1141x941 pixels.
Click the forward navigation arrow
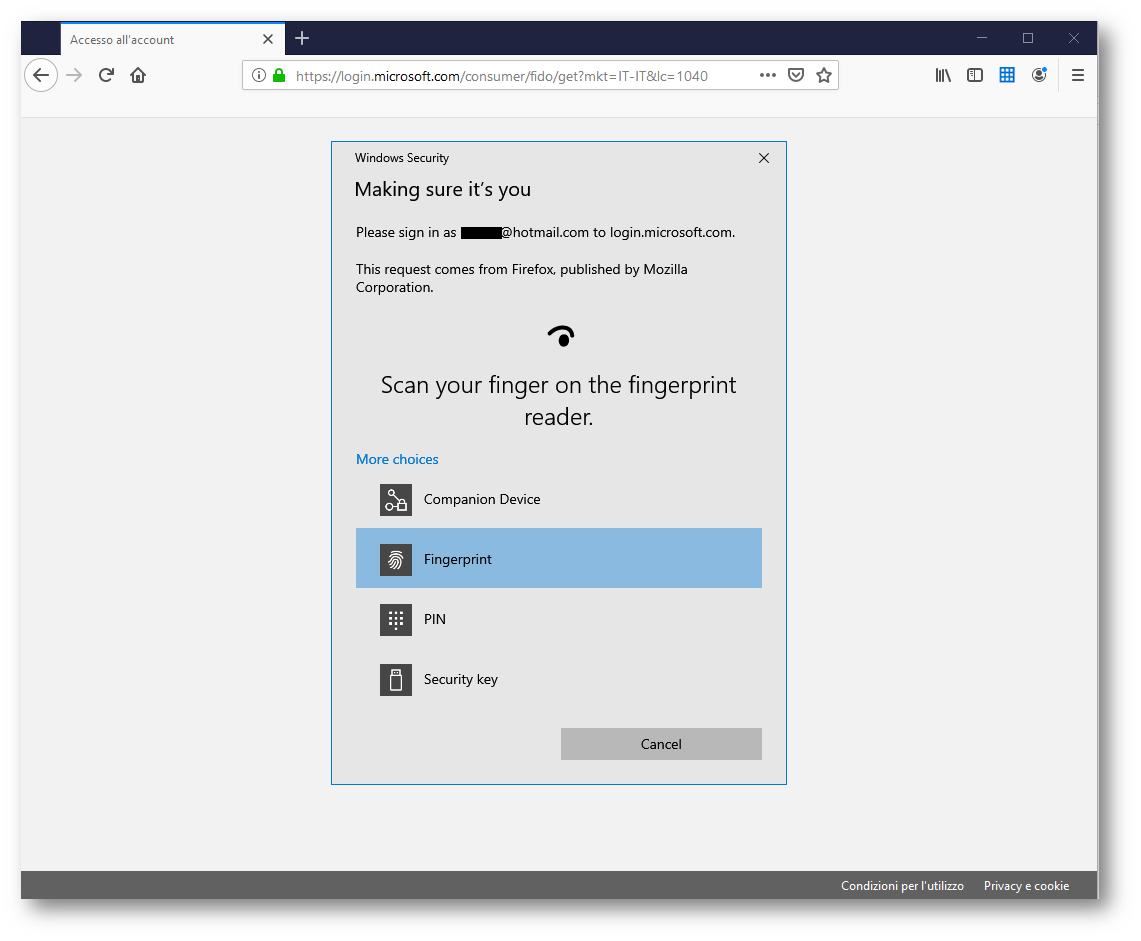click(74, 75)
